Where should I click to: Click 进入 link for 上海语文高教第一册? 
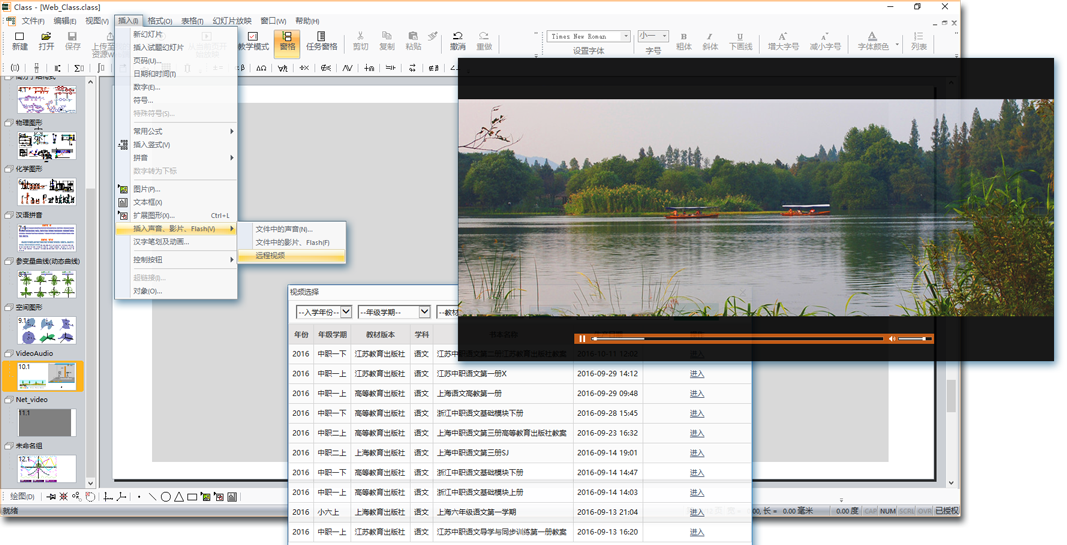pyautogui.click(x=697, y=394)
